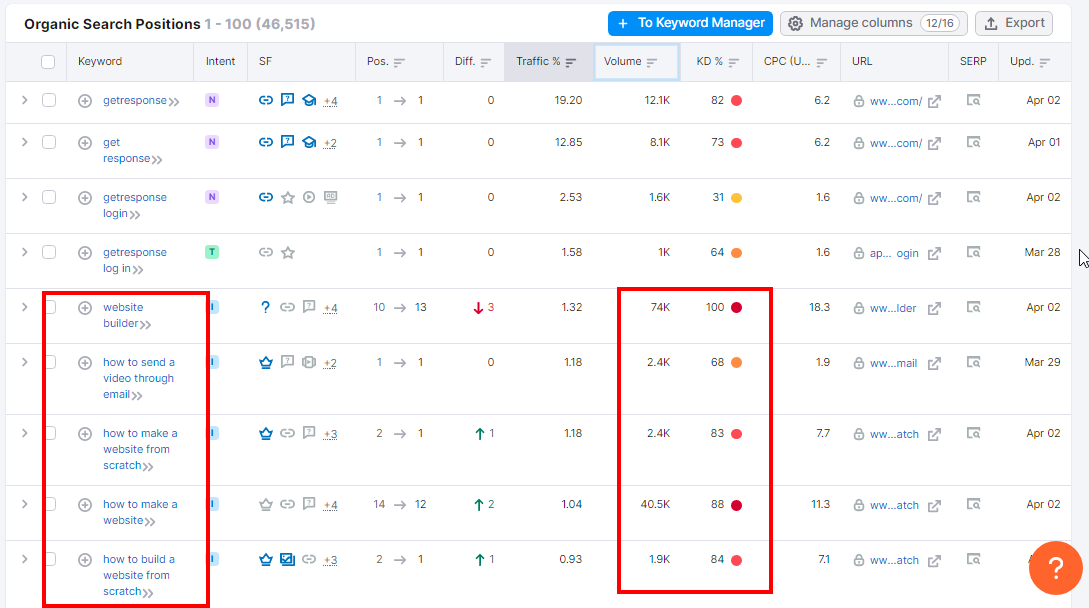Click sort icon in KD % column header

pyautogui.click(x=733, y=62)
